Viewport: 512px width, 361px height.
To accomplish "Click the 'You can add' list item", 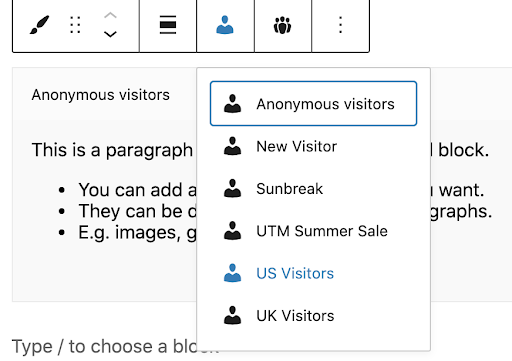I will pos(137,190).
